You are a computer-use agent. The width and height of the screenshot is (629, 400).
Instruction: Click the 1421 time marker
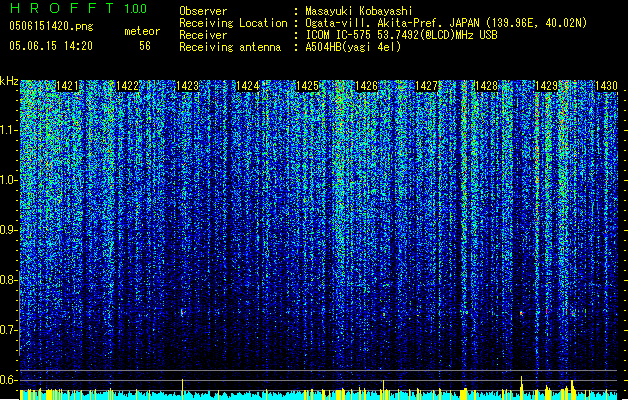coord(67,86)
